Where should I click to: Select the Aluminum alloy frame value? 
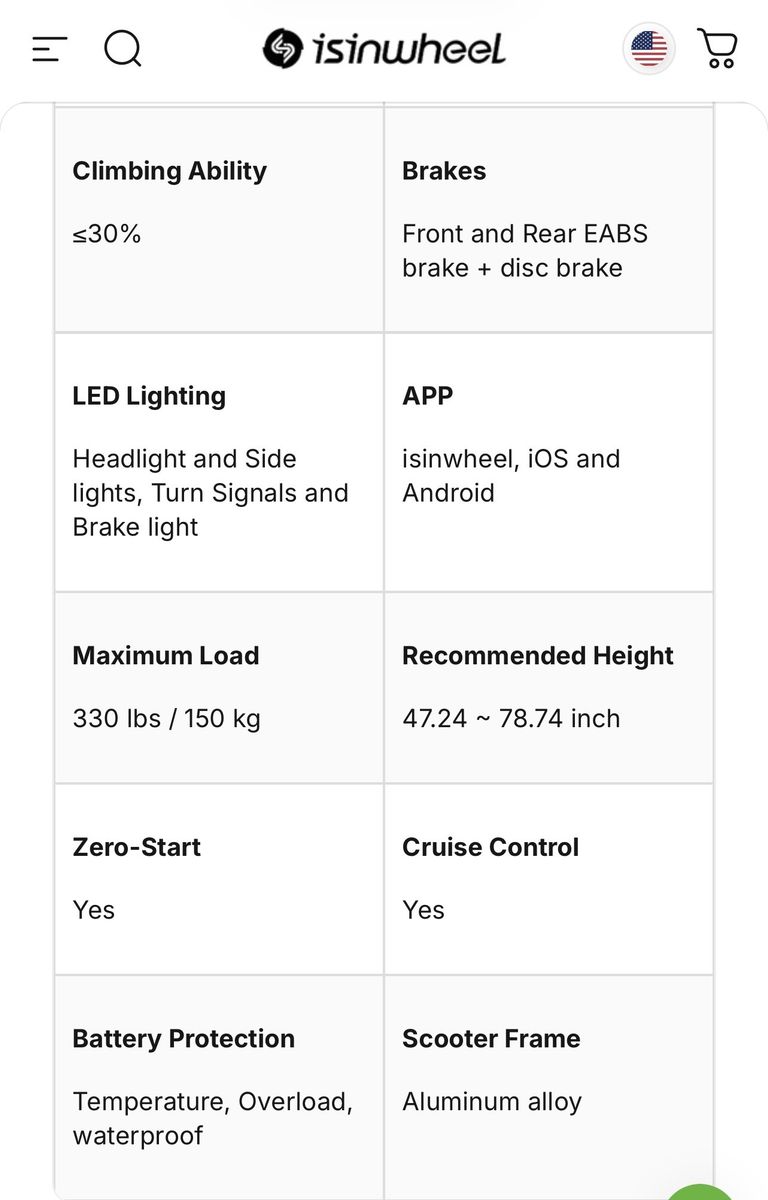pyautogui.click(x=491, y=1102)
